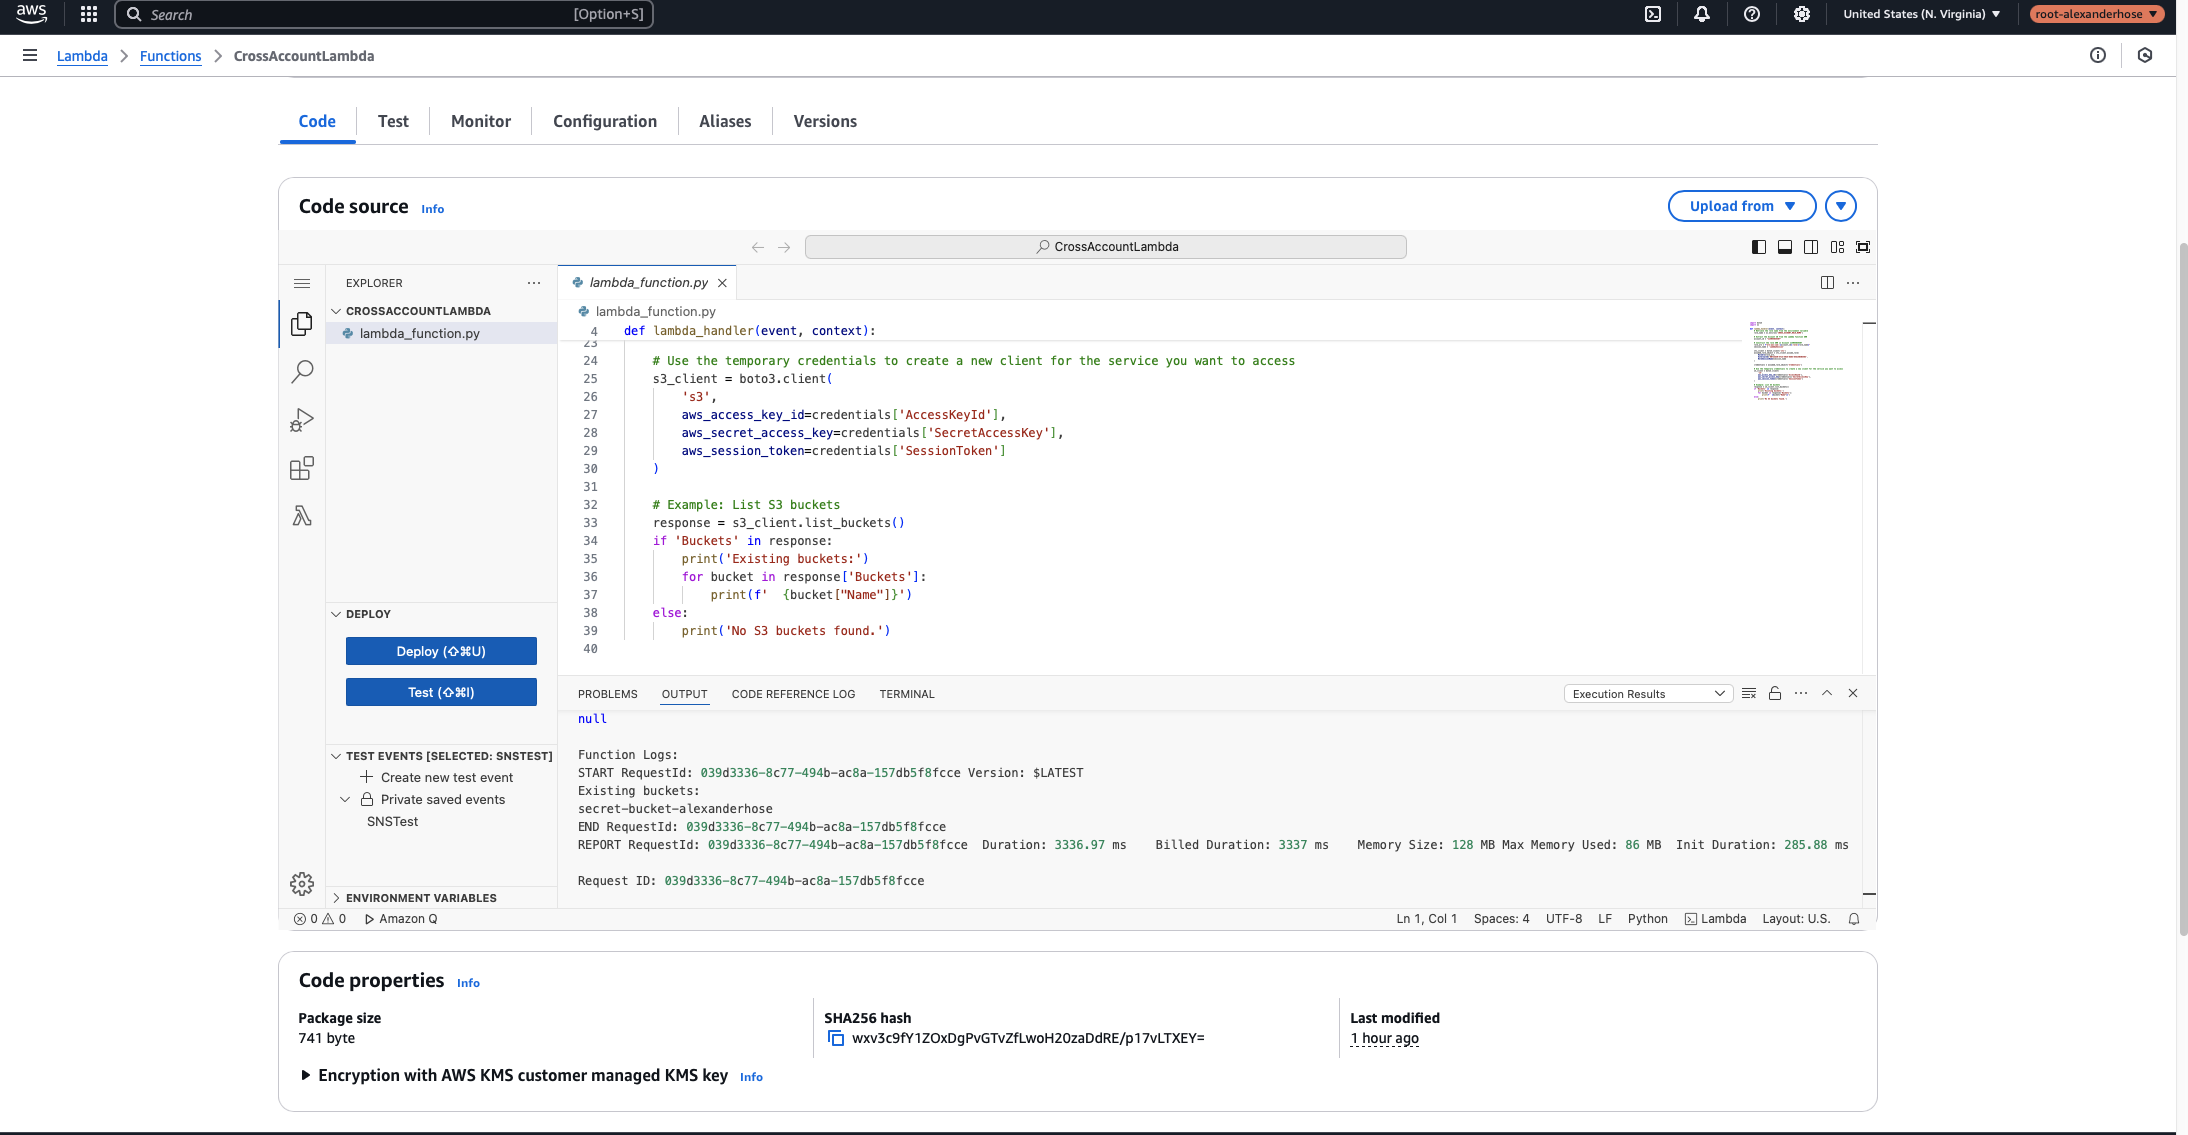Click the Upload from dropdown arrow
This screenshot has width=2188, height=1135.
pyautogui.click(x=1793, y=206)
